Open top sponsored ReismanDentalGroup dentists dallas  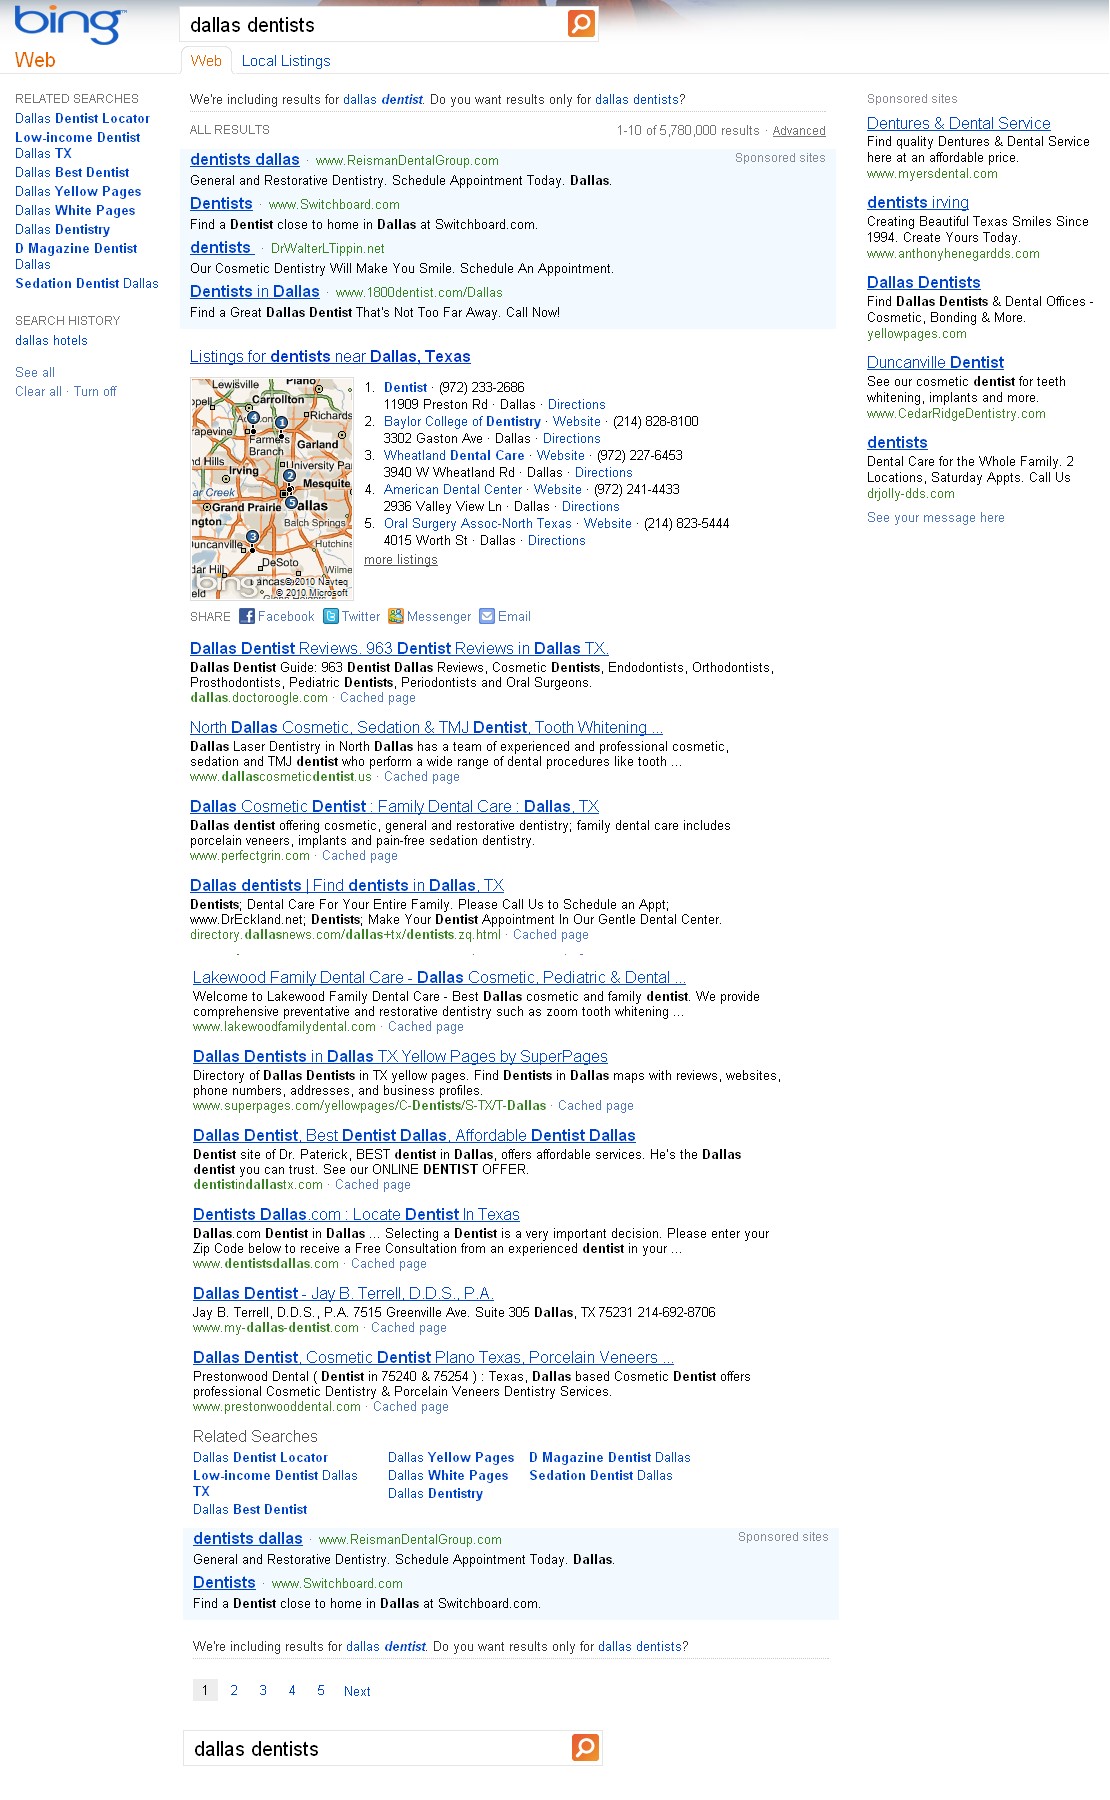pyautogui.click(x=245, y=159)
